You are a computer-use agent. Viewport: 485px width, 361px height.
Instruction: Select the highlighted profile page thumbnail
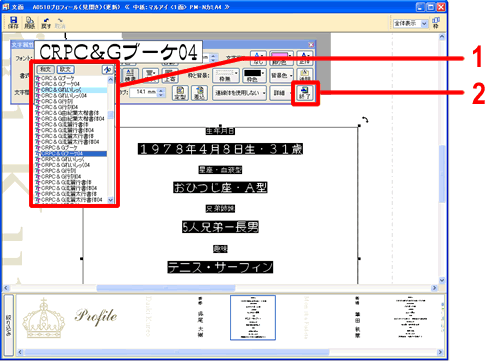click(x=253, y=317)
